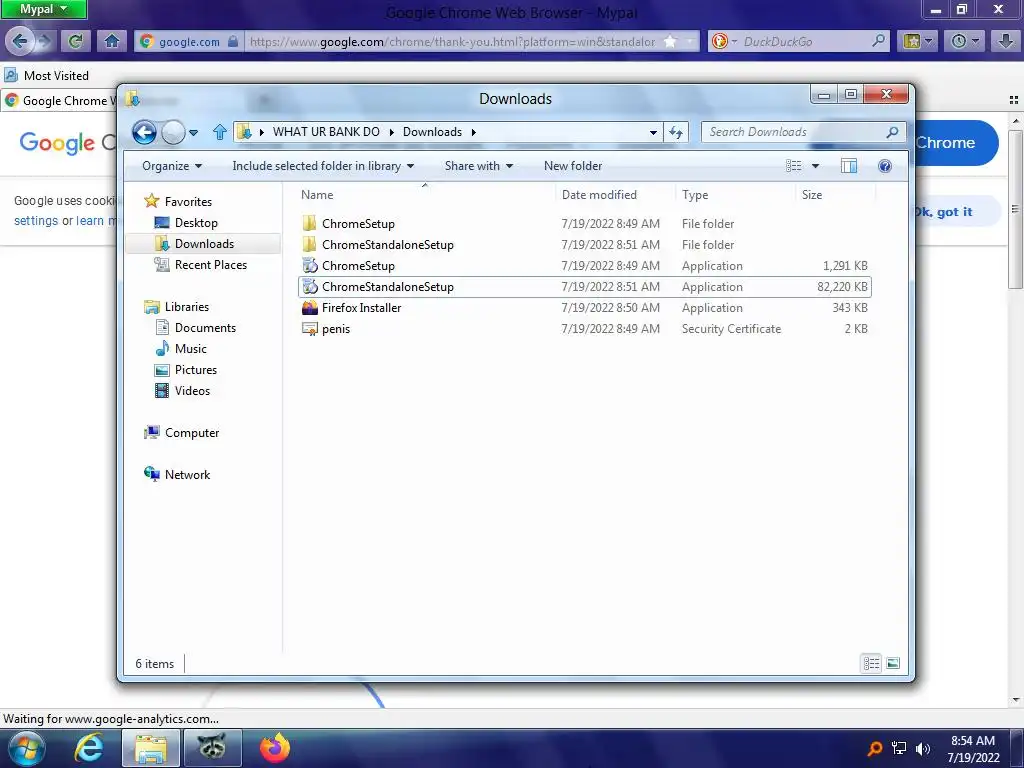Click WHAT UR BANK DO breadcrumb
Screen dimensions: 1024x768
[326, 132]
